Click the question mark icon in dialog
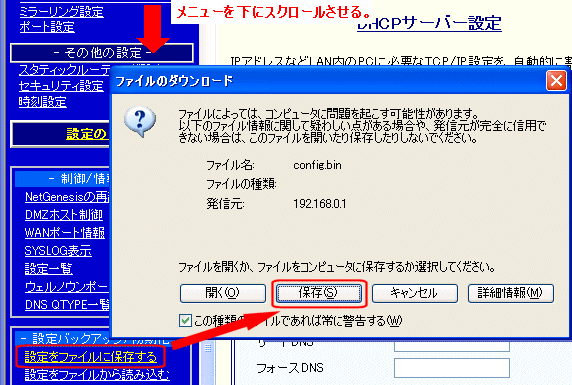Image resolution: width=572 pixels, height=385 pixels. 140,122
